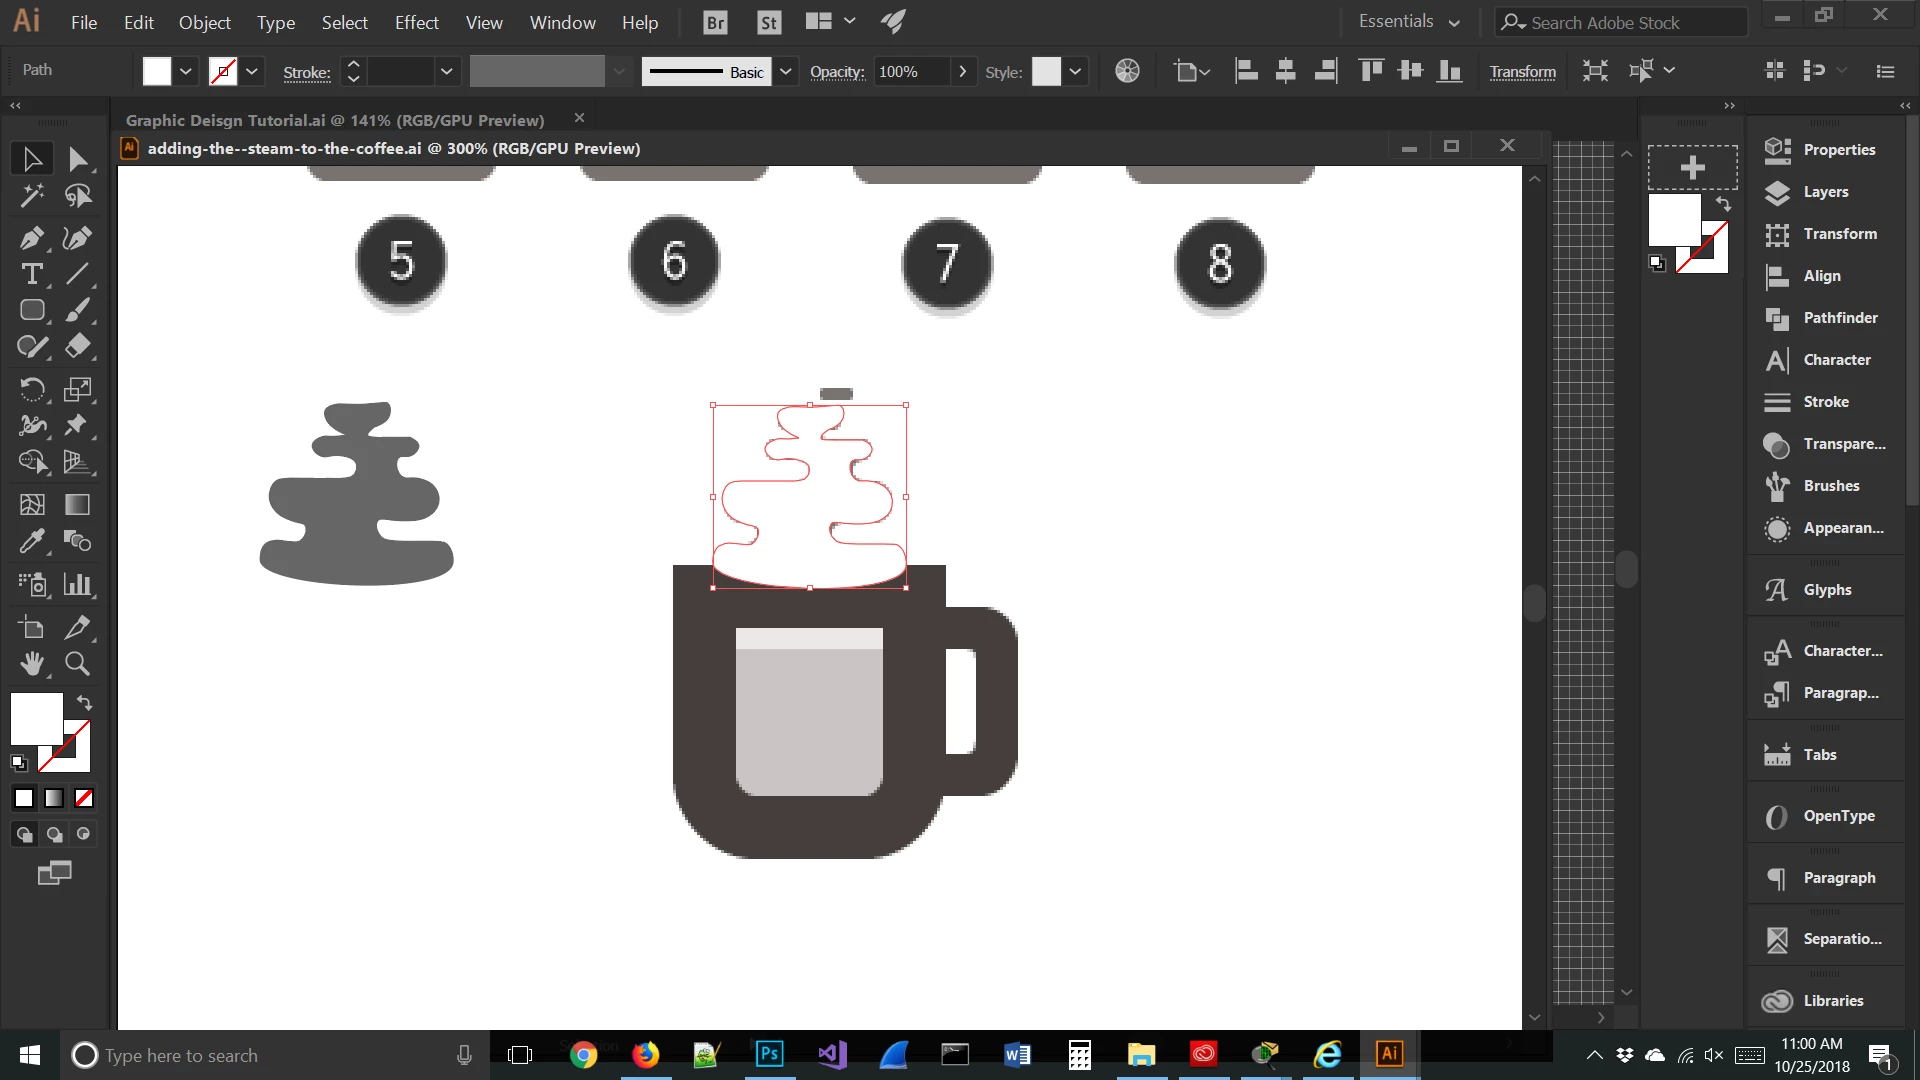Image resolution: width=1920 pixels, height=1080 pixels.
Task: Click the Opacity label link
Action: [836, 71]
